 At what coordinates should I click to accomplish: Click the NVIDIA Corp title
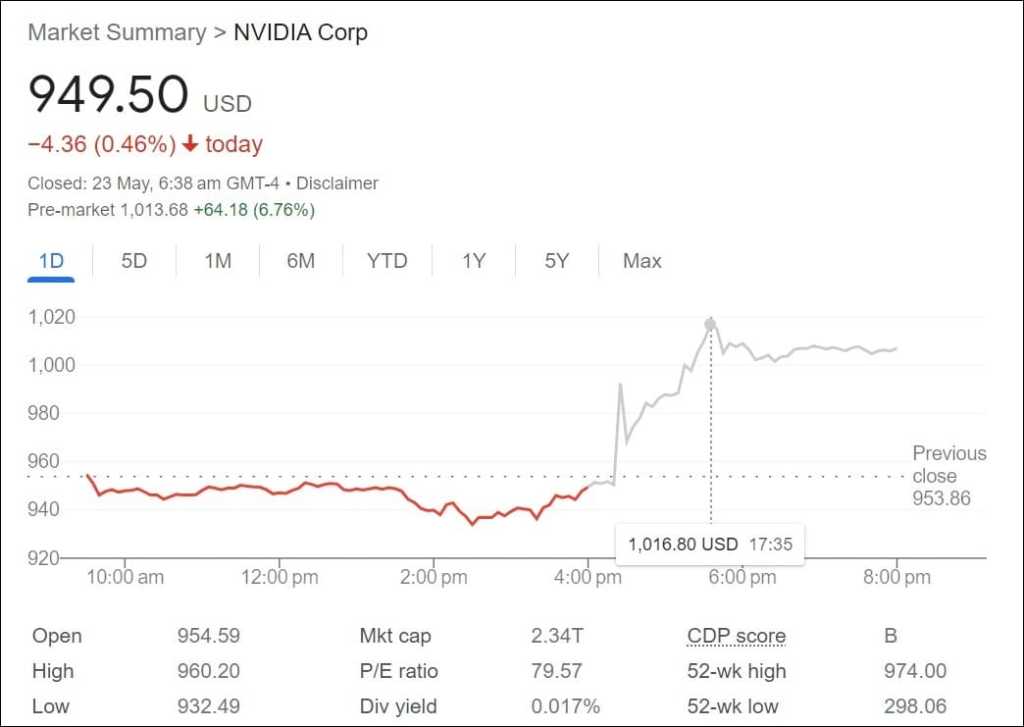[x=300, y=32]
